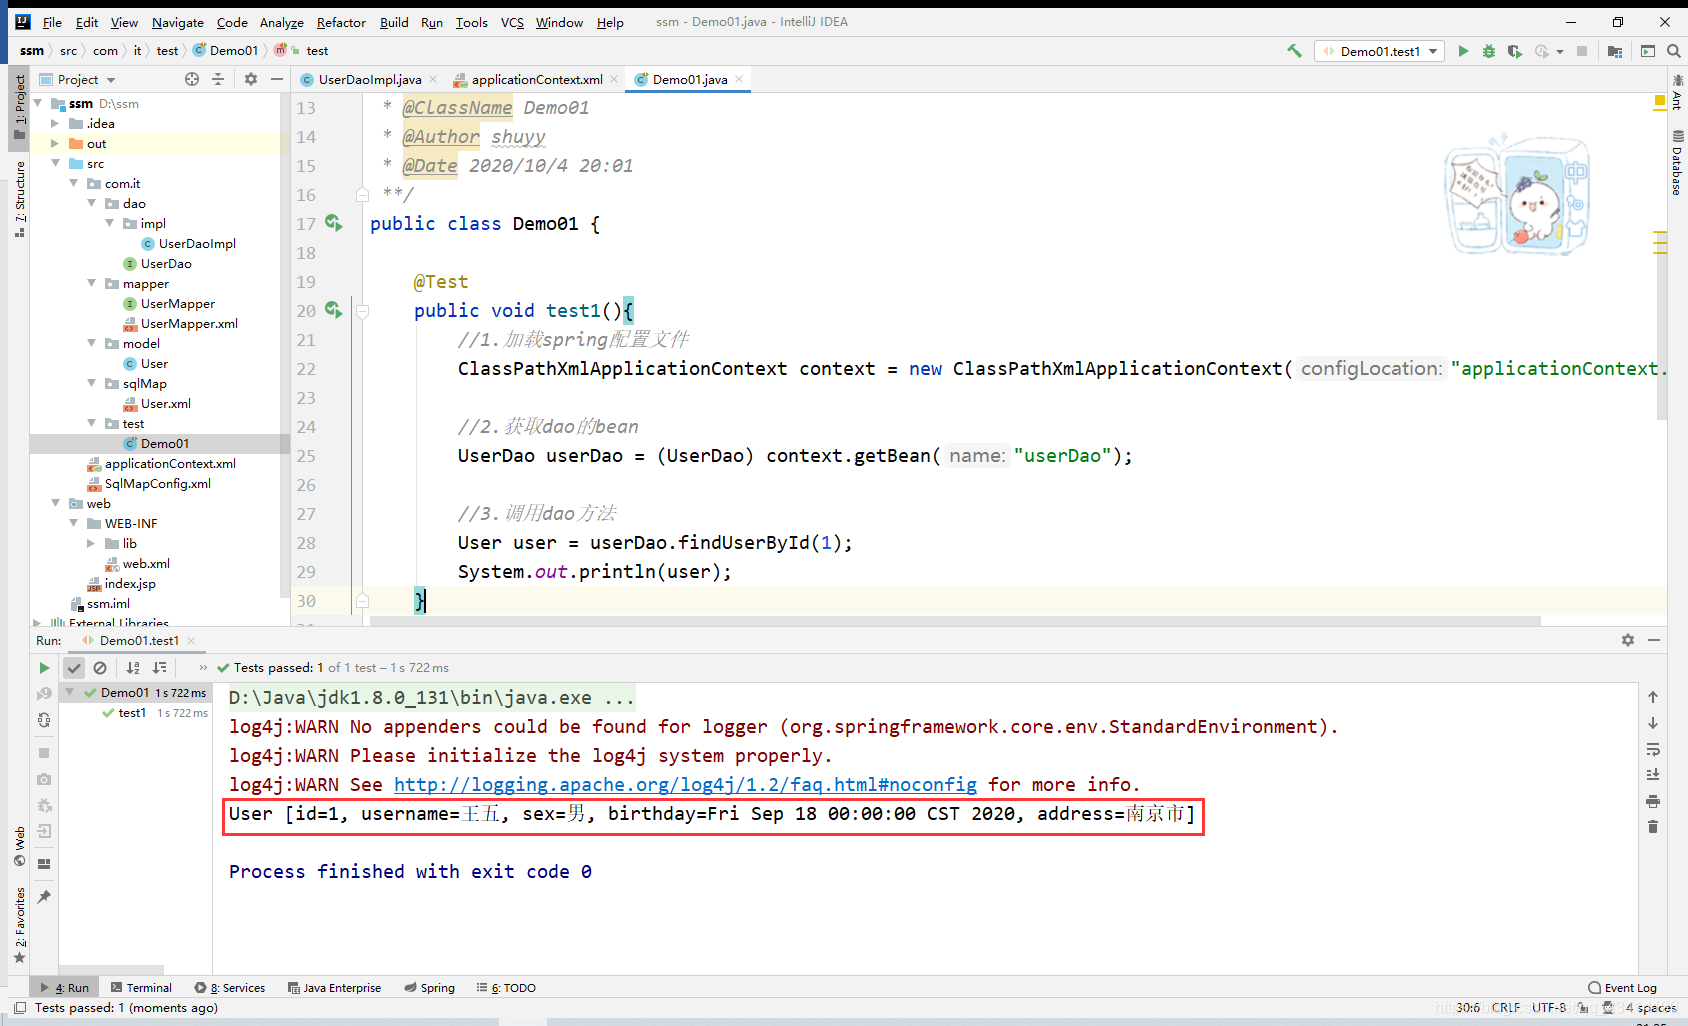Hide the Run panel with minus icon
The width and height of the screenshot is (1688, 1026).
click(1654, 640)
